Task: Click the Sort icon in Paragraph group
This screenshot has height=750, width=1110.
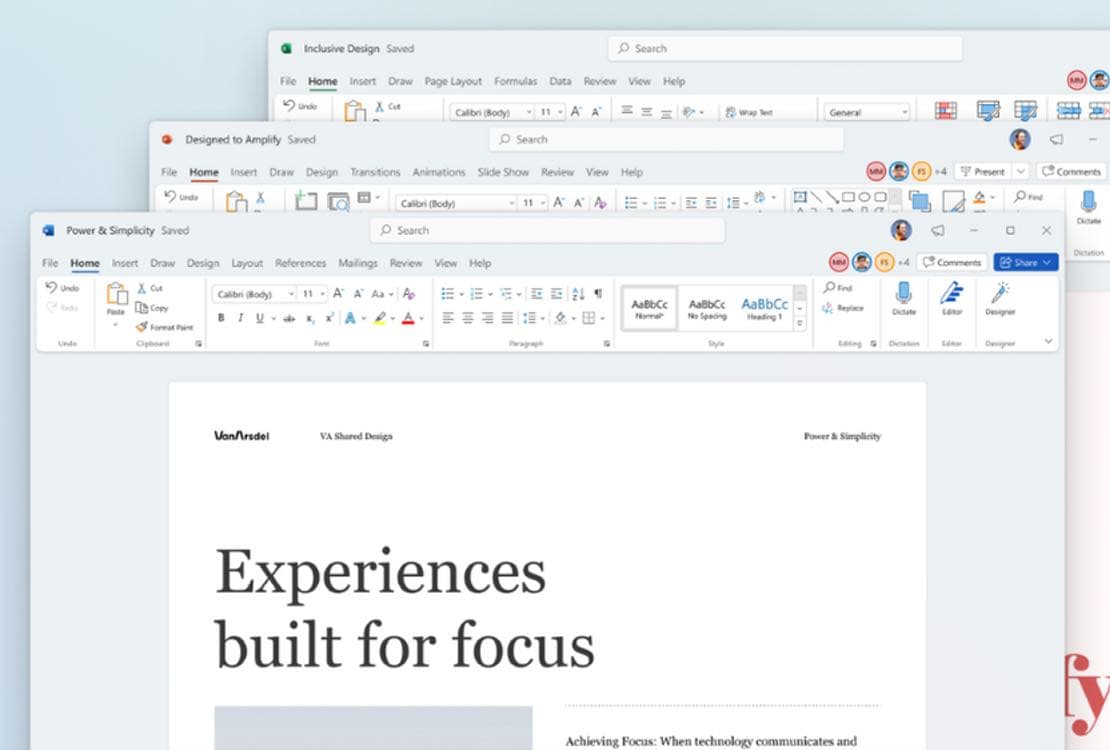Action: 577,293
